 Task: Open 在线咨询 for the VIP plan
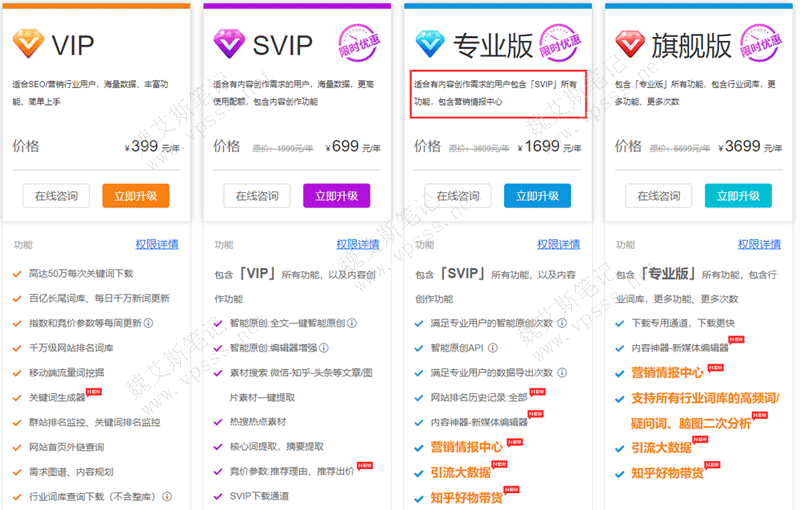pos(55,196)
